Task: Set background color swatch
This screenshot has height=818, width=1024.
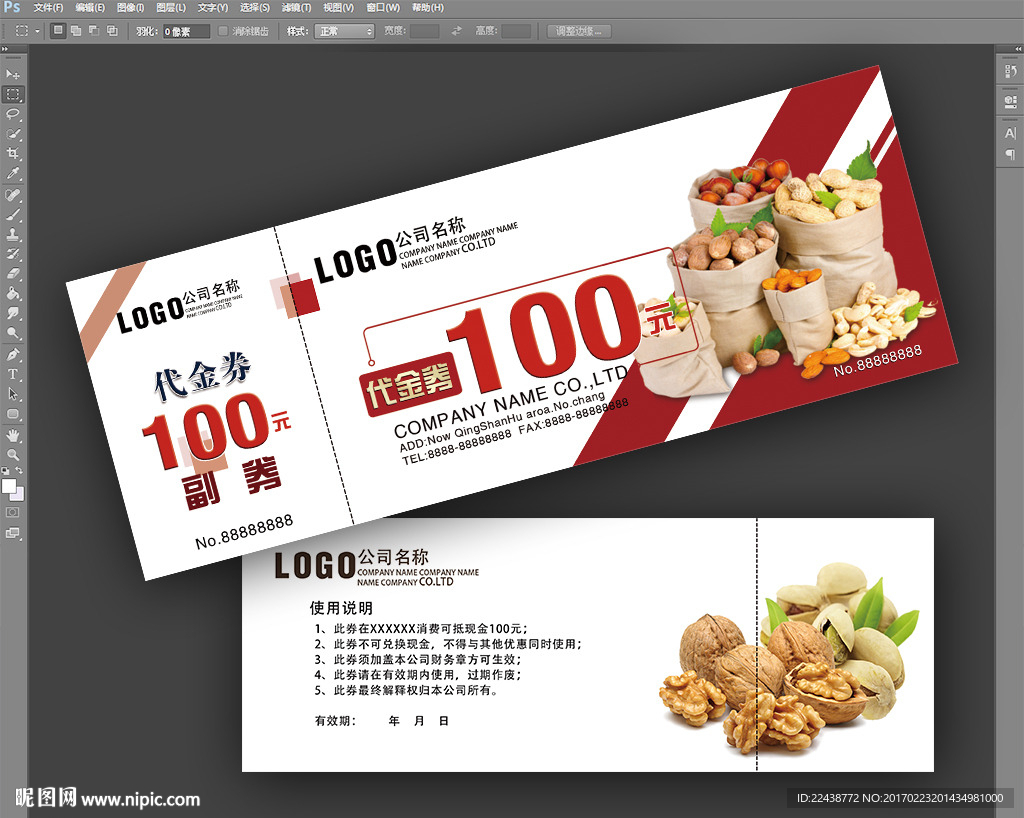Action: point(20,496)
